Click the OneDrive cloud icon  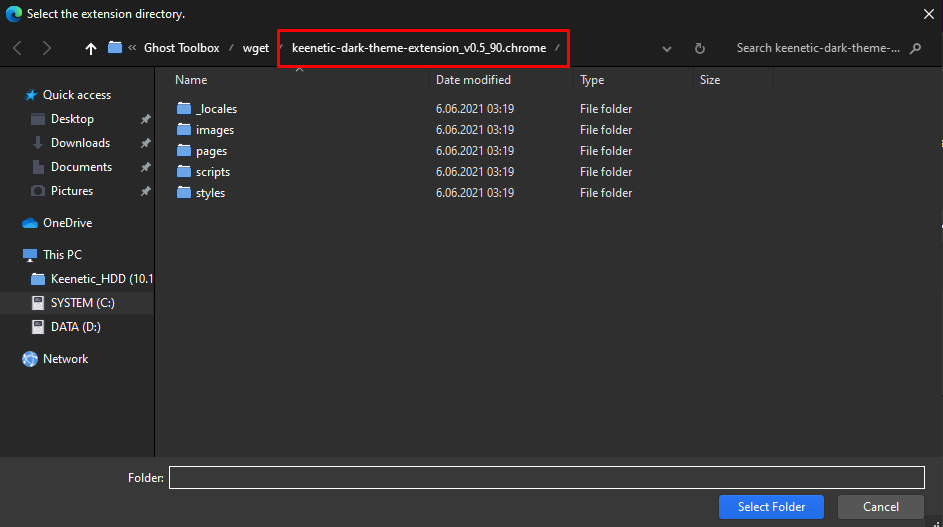[x=30, y=223]
